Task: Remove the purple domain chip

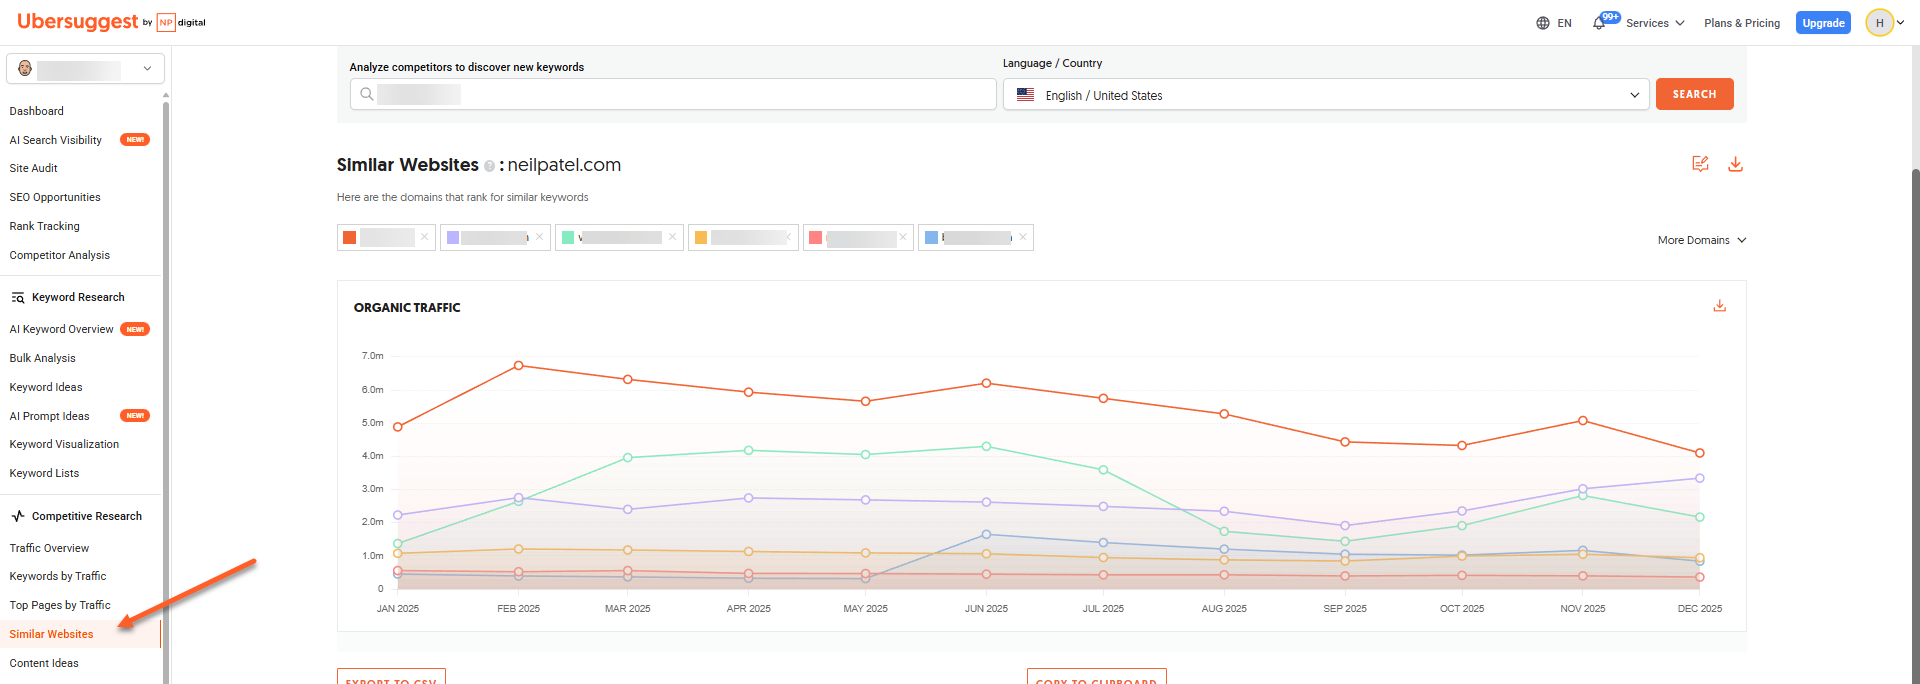Action: (x=539, y=237)
